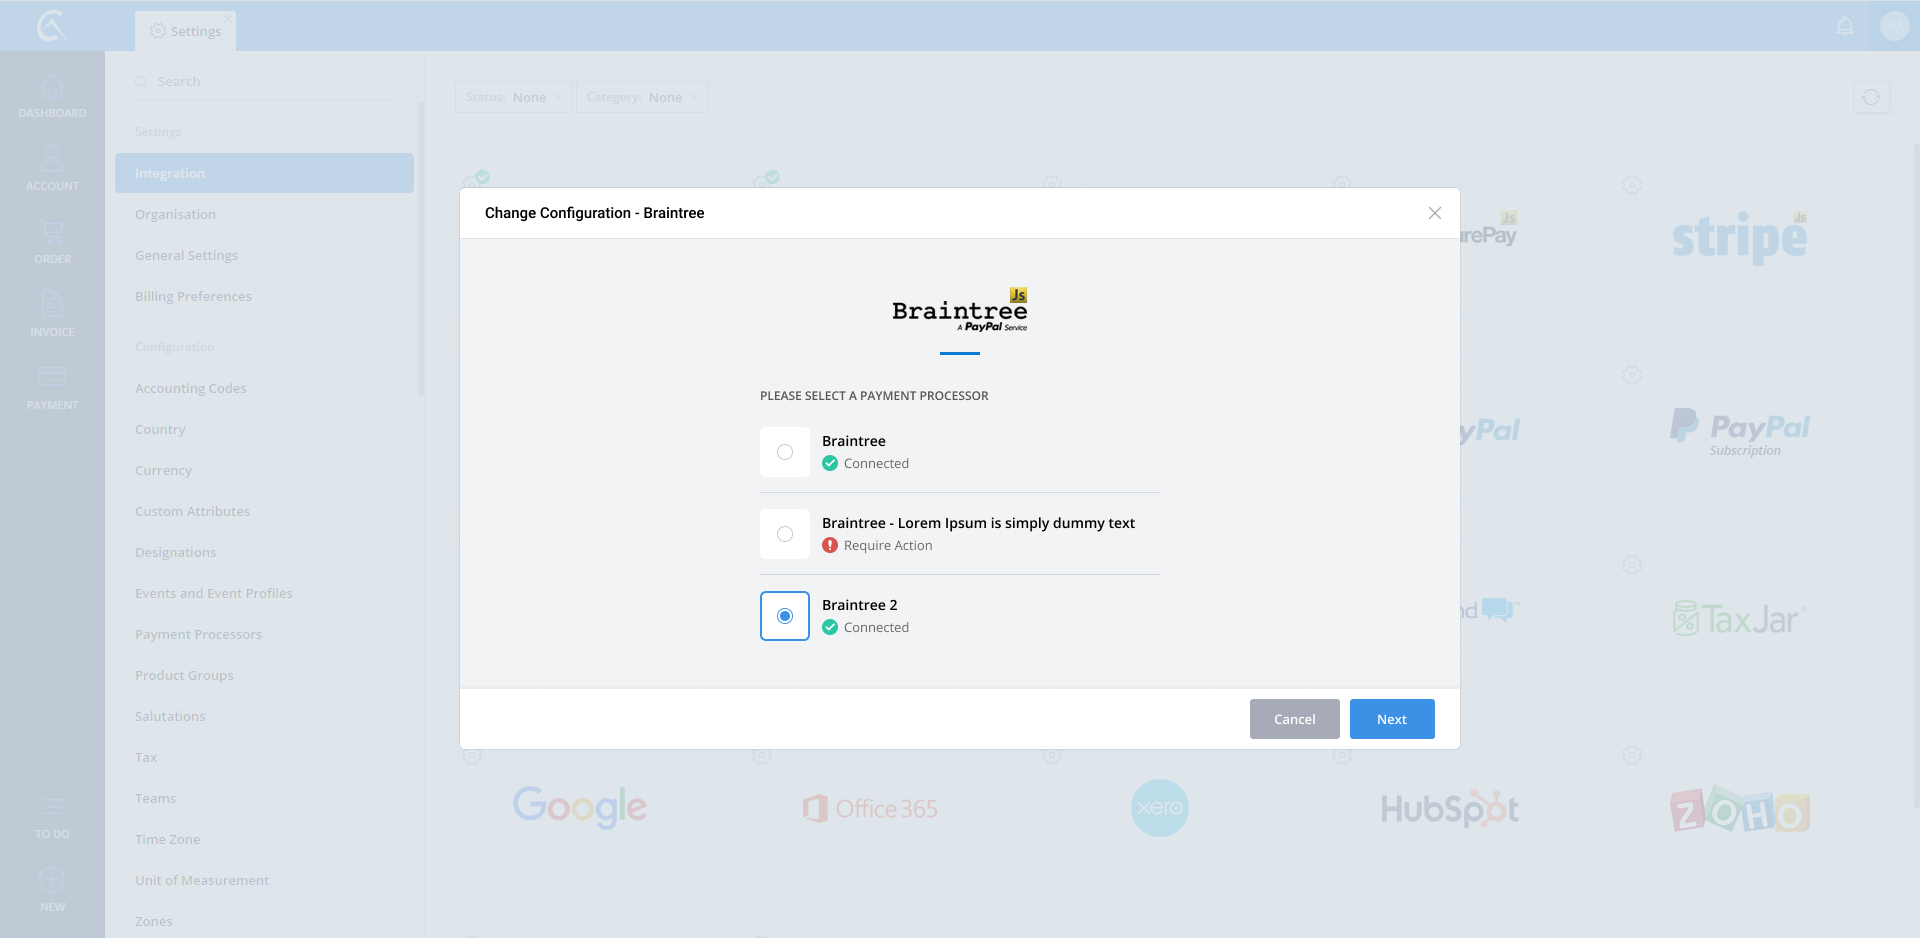Screen dimensions: 1920x938
Task: Open Billing Preferences in settings menu
Action: coord(193,296)
